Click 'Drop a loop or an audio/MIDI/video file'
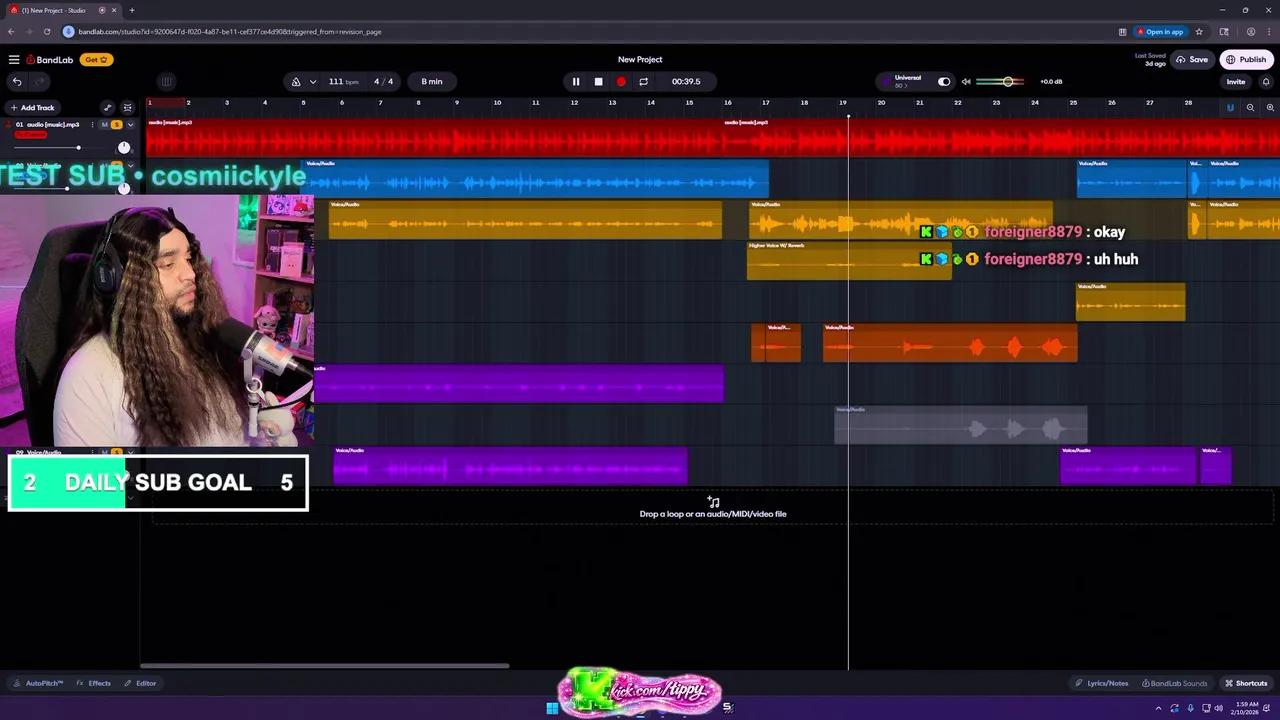Image resolution: width=1280 pixels, height=720 pixels. tap(713, 514)
